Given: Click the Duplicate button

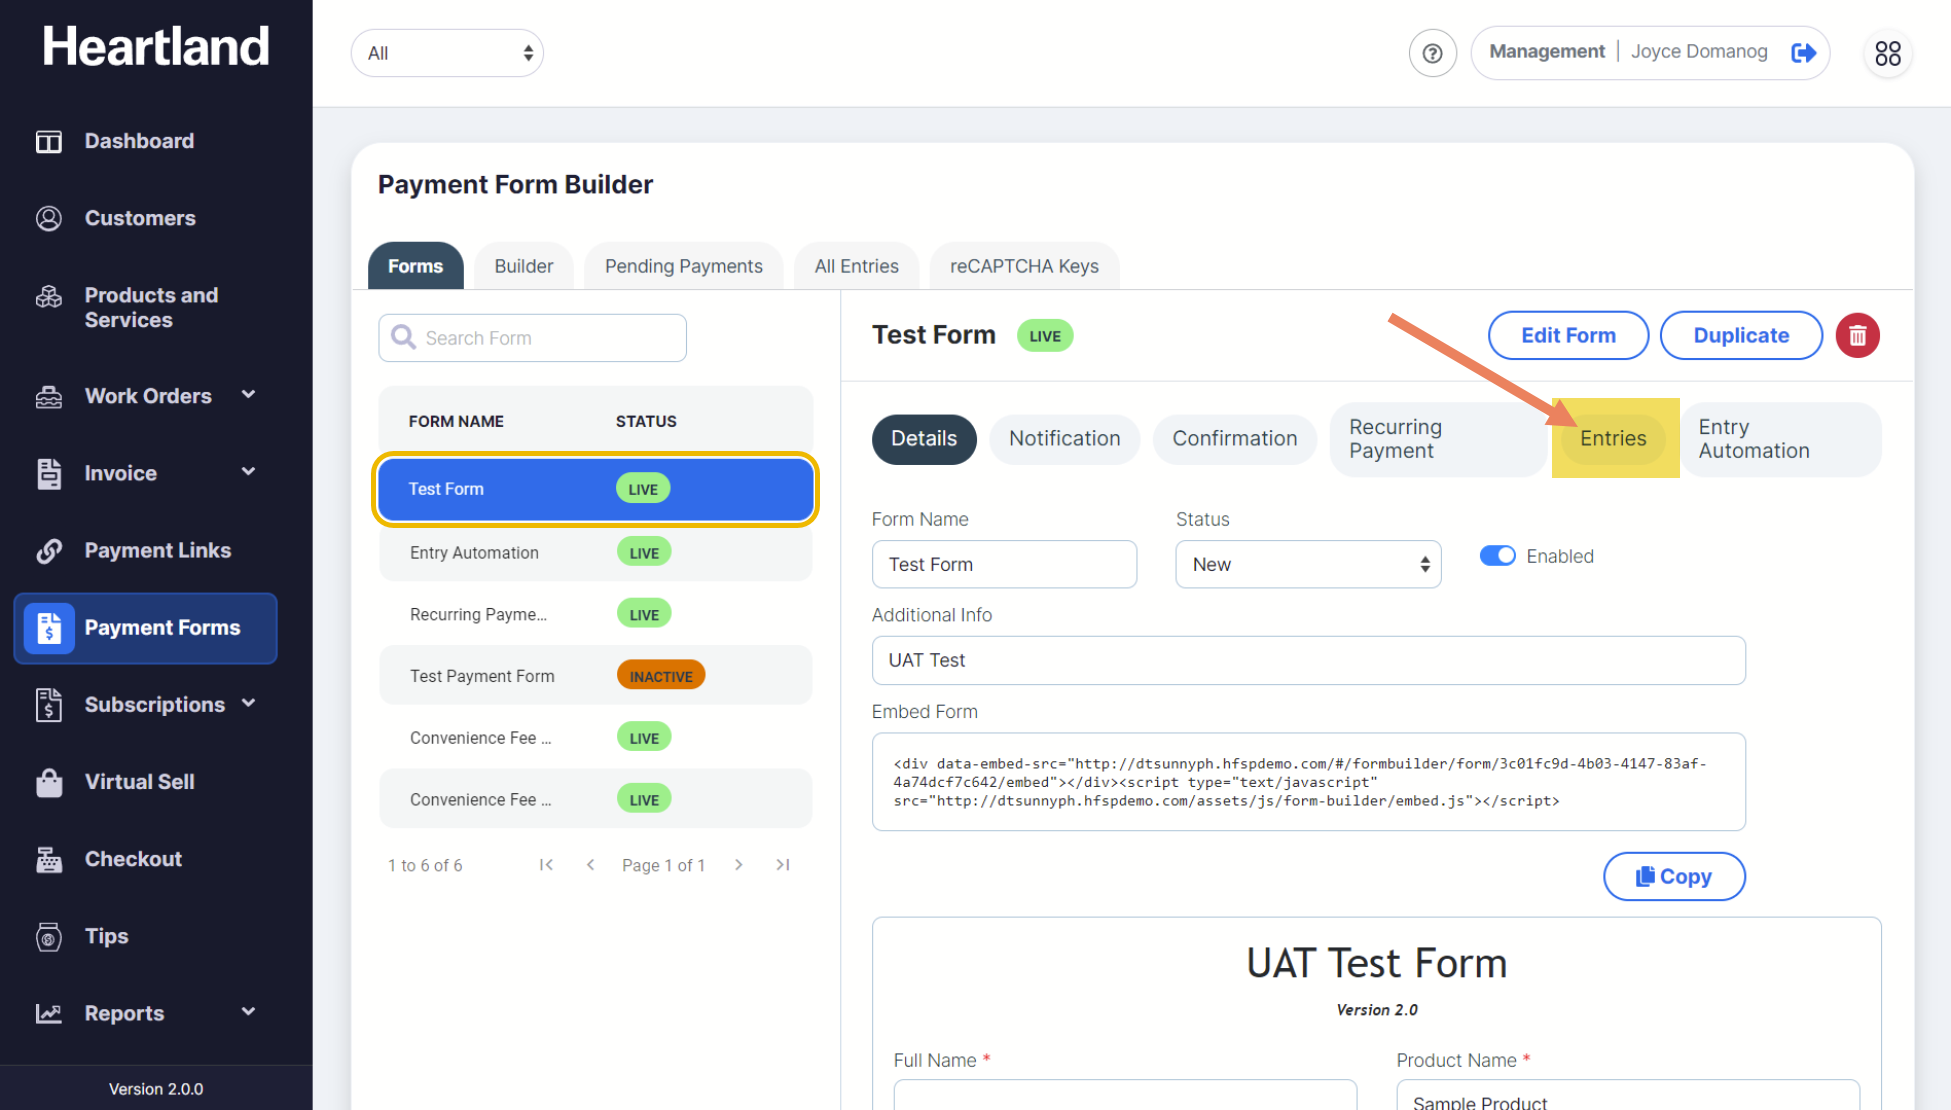Looking at the screenshot, I should (1741, 336).
